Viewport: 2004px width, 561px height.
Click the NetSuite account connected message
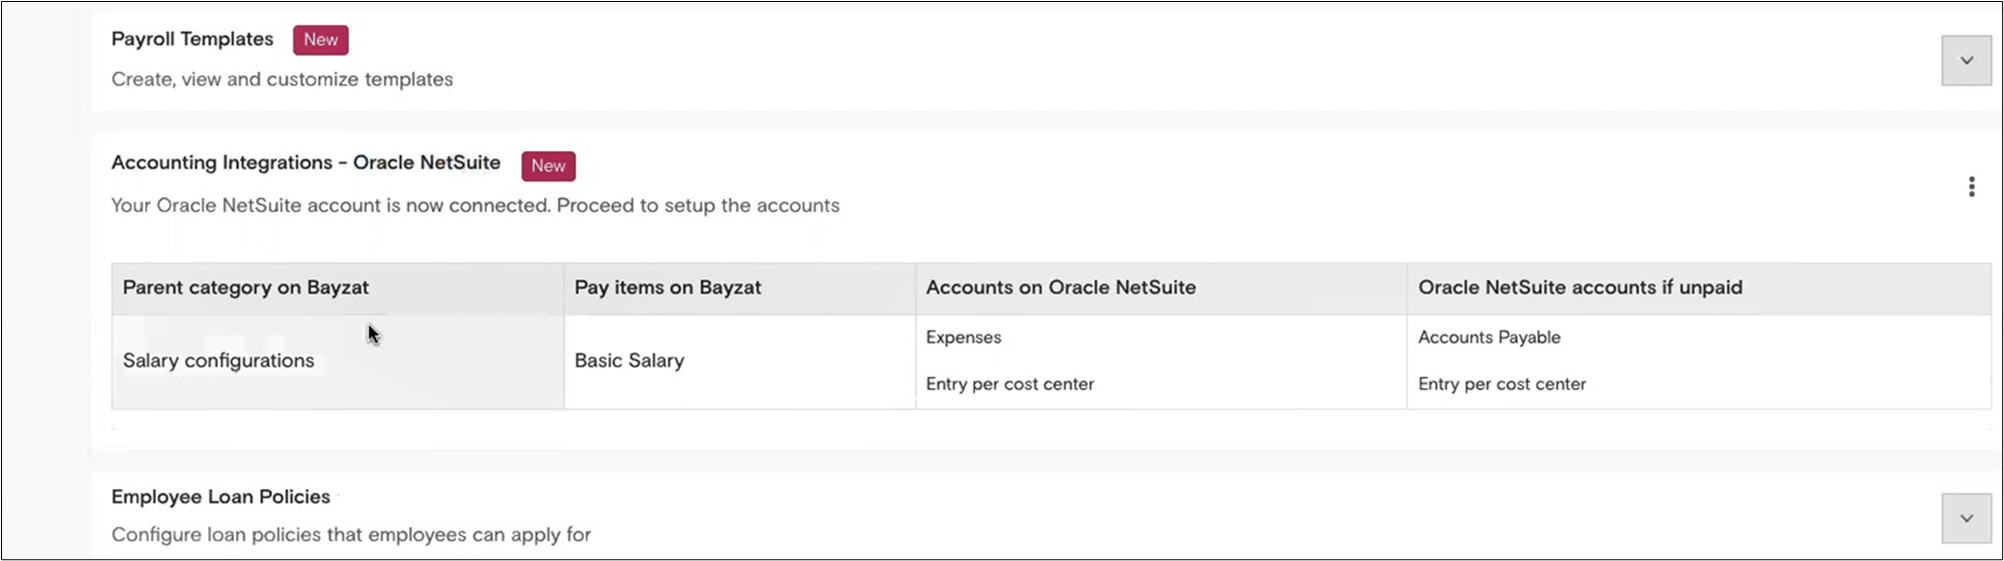pos(475,205)
